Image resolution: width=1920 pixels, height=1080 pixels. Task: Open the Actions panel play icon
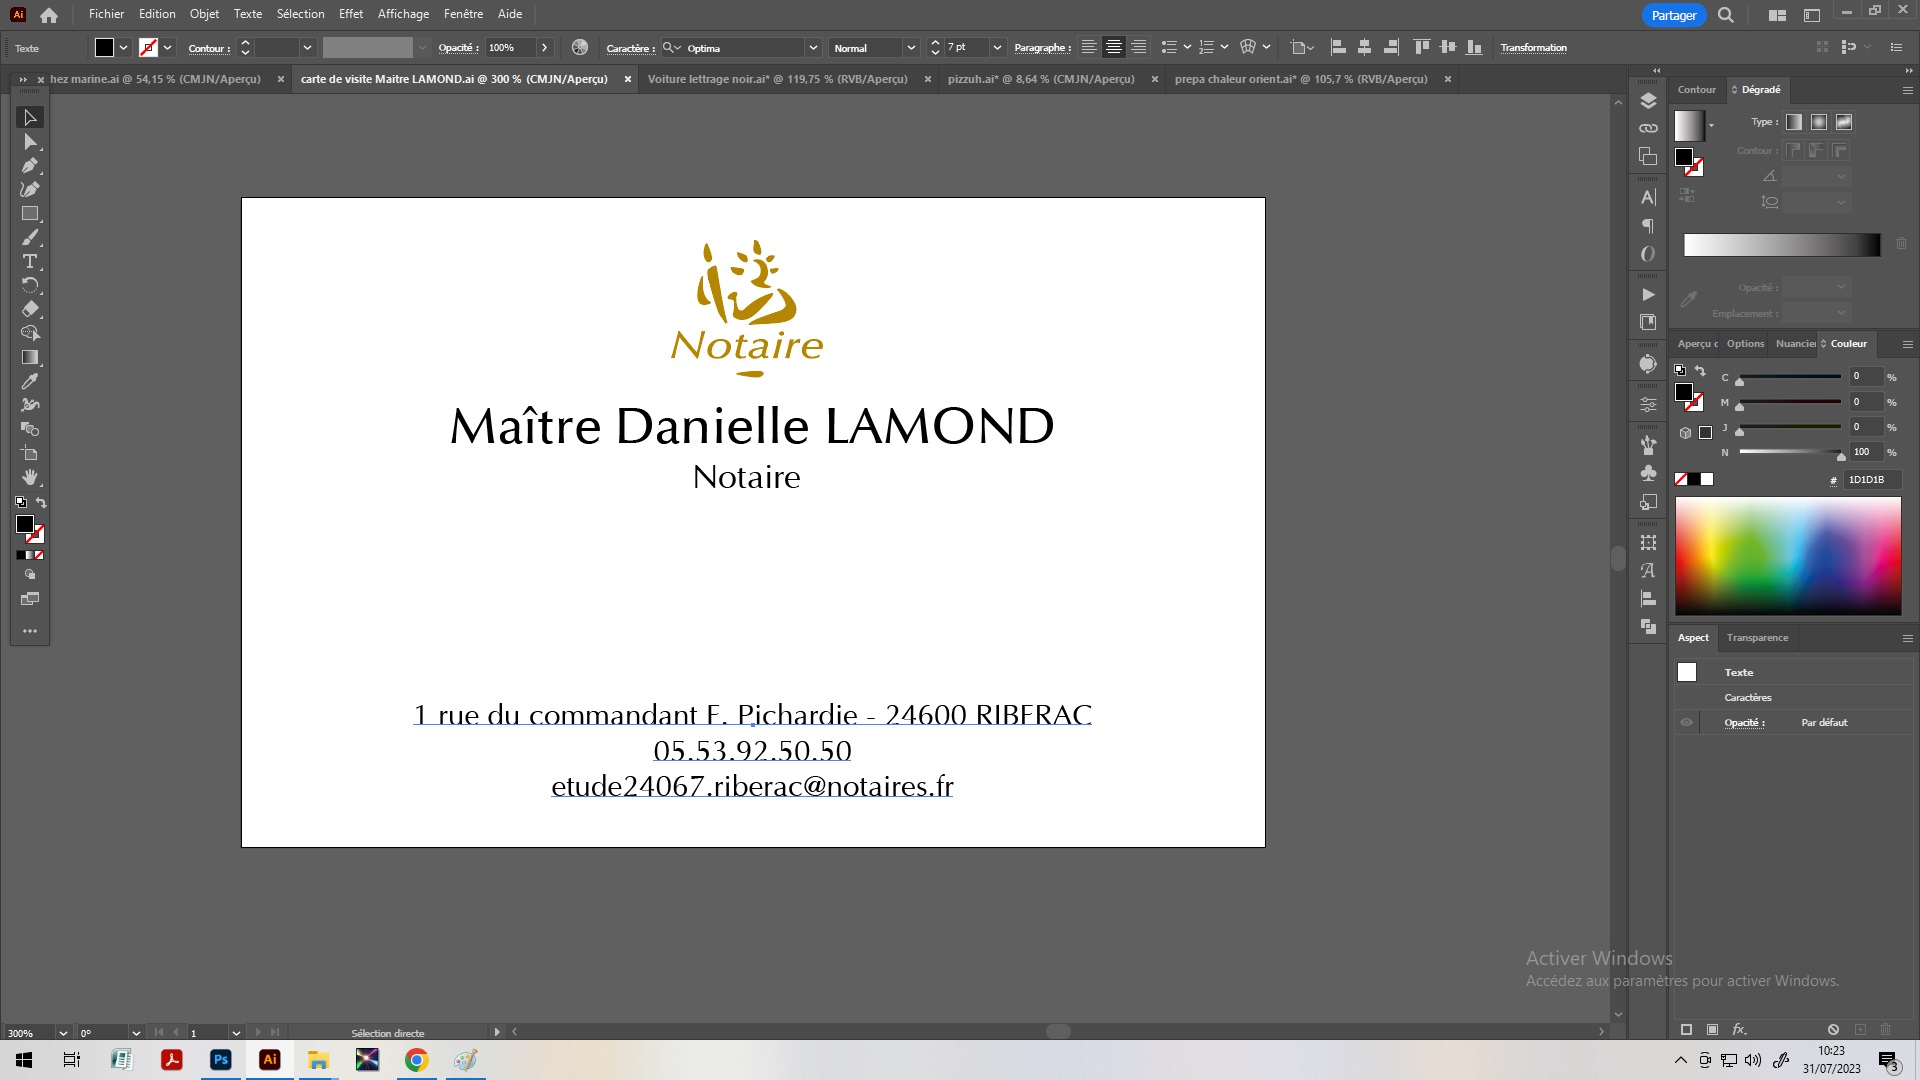pyautogui.click(x=1649, y=295)
